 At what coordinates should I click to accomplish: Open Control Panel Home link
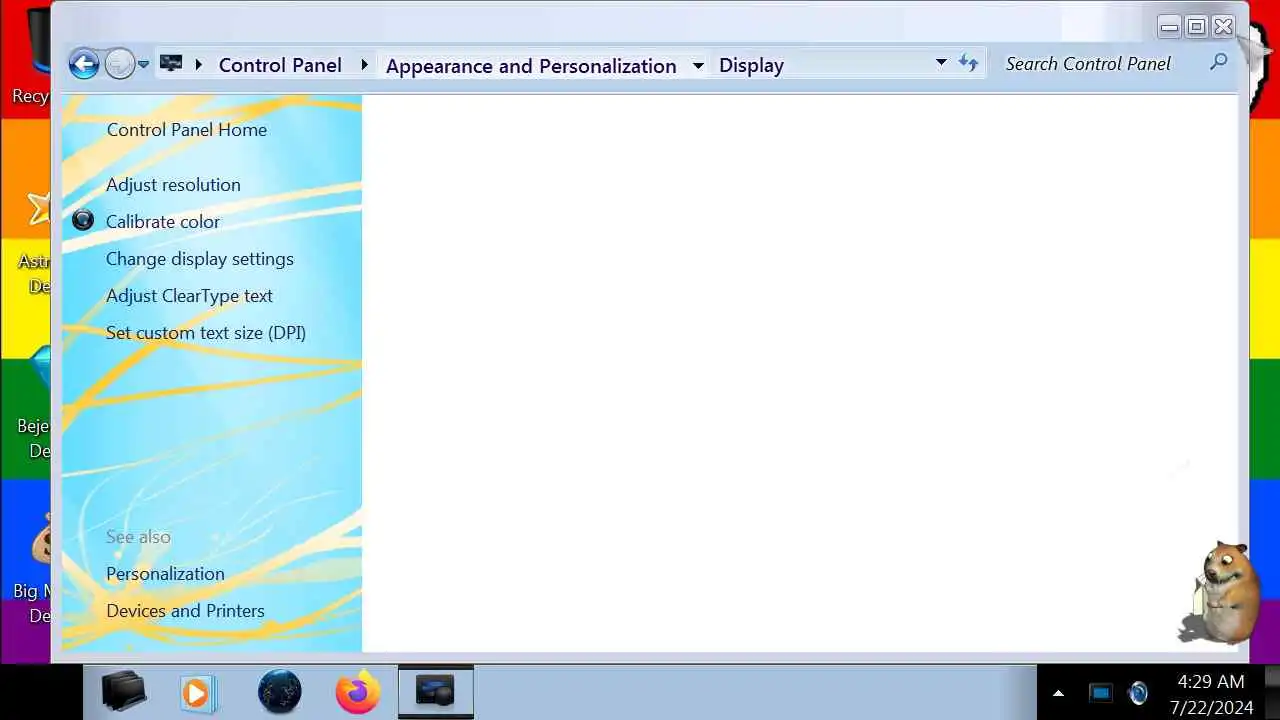click(187, 130)
